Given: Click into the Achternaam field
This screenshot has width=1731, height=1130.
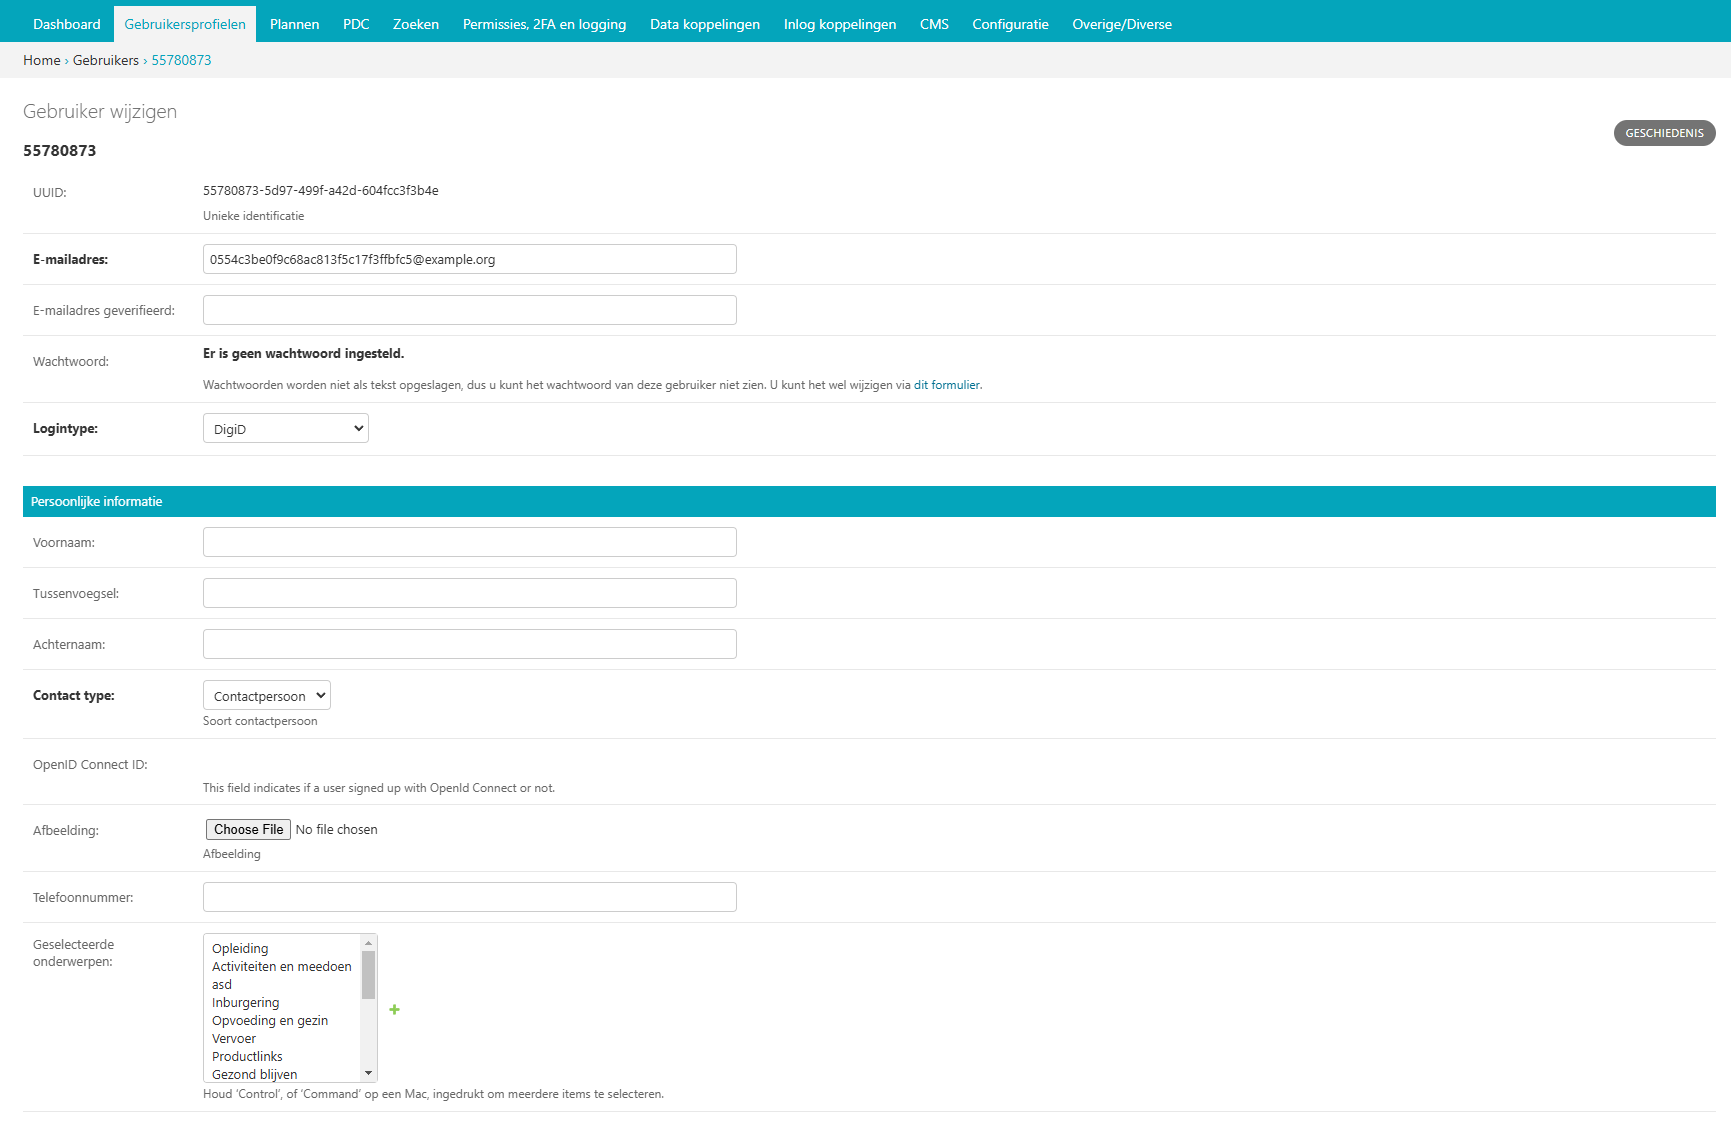Looking at the screenshot, I should pos(469,644).
